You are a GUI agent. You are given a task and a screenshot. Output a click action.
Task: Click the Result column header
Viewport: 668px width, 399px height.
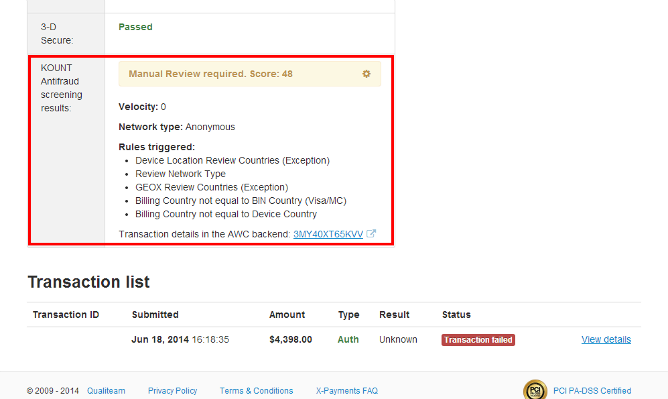394,315
